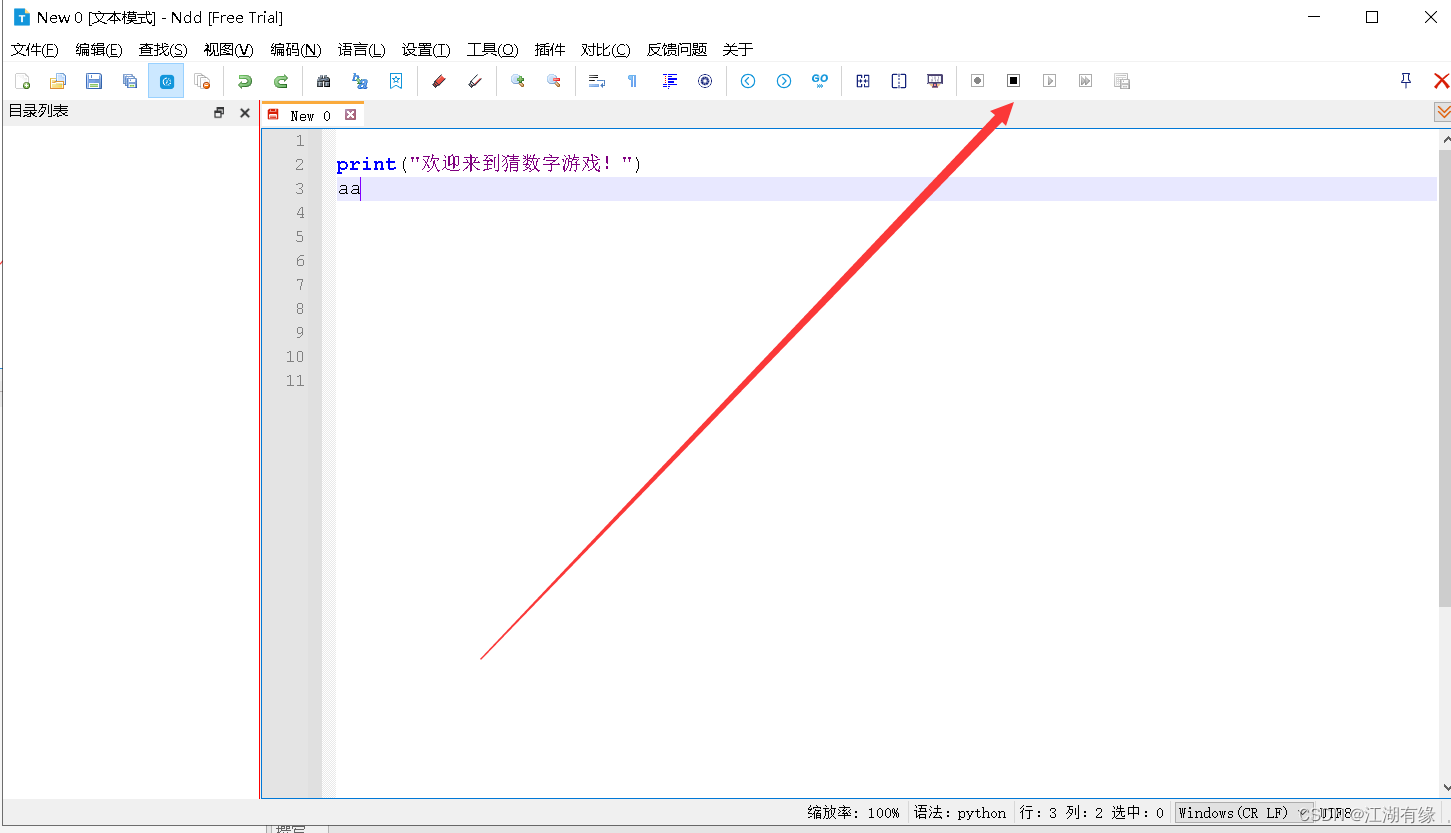1451x833 pixels.
Task: Open the Windows(CR LF) line ending dropdown
Action: coord(1244,813)
